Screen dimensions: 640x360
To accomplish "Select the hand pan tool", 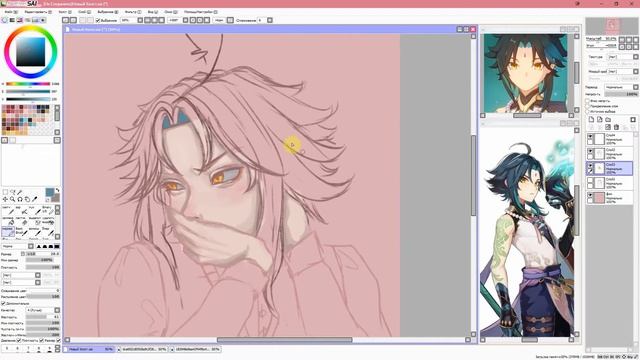I will 27,199.
